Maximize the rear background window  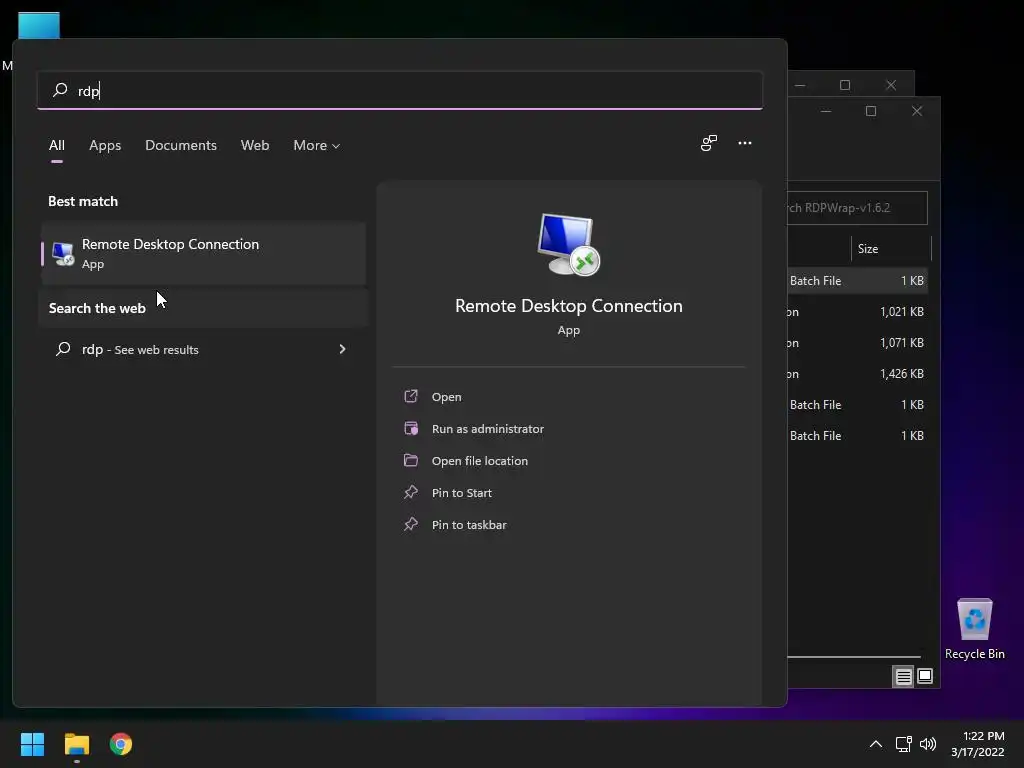(x=844, y=85)
